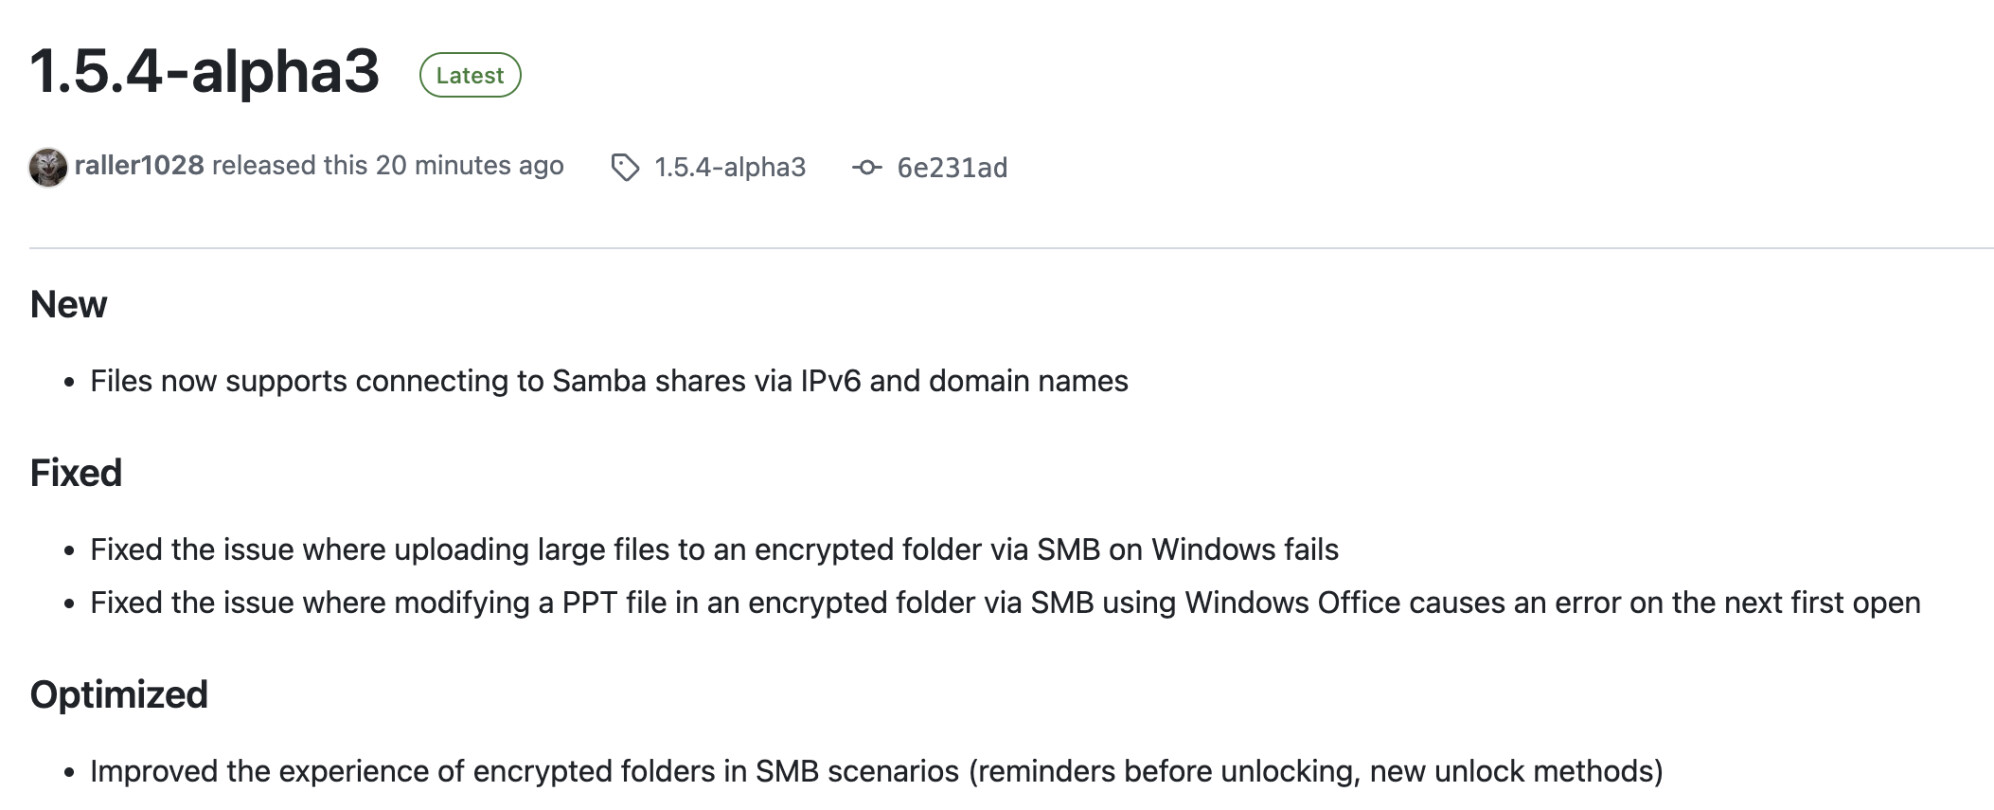Click the commit icon next to 6e231ad
Image resolution: width=1994 pixels, height=810 pixels.
pyautogui.click(x=866, y=167)
